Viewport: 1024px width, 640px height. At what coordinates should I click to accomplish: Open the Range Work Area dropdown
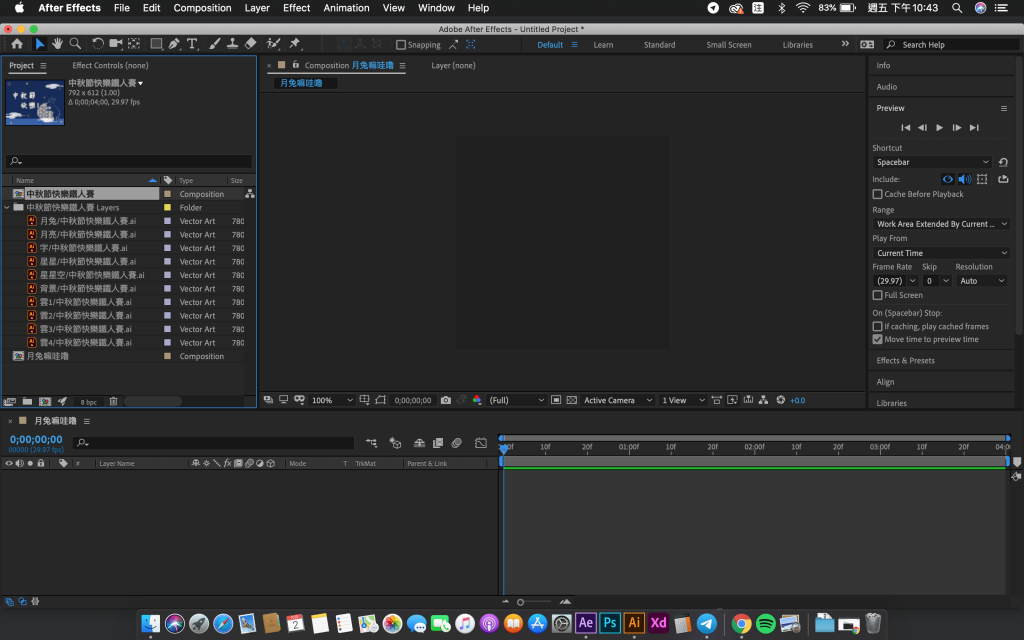point(941,224)
